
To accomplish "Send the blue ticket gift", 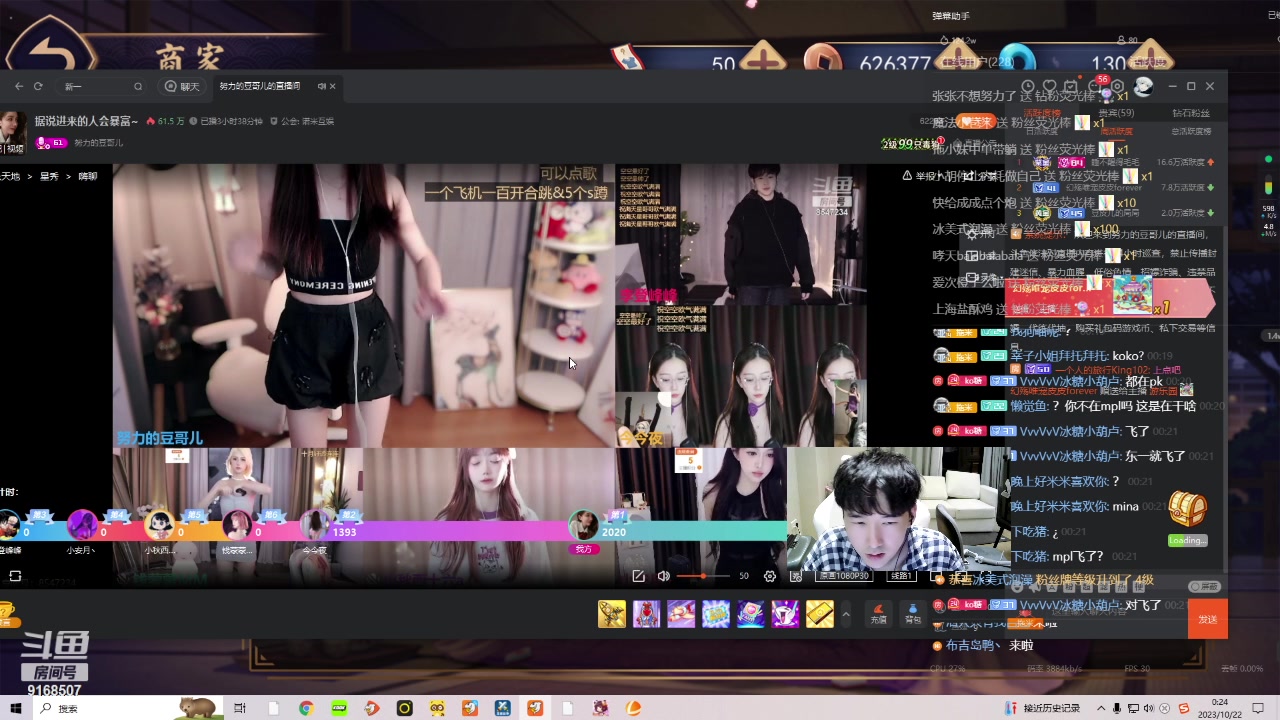I will [x=716, y=614].
